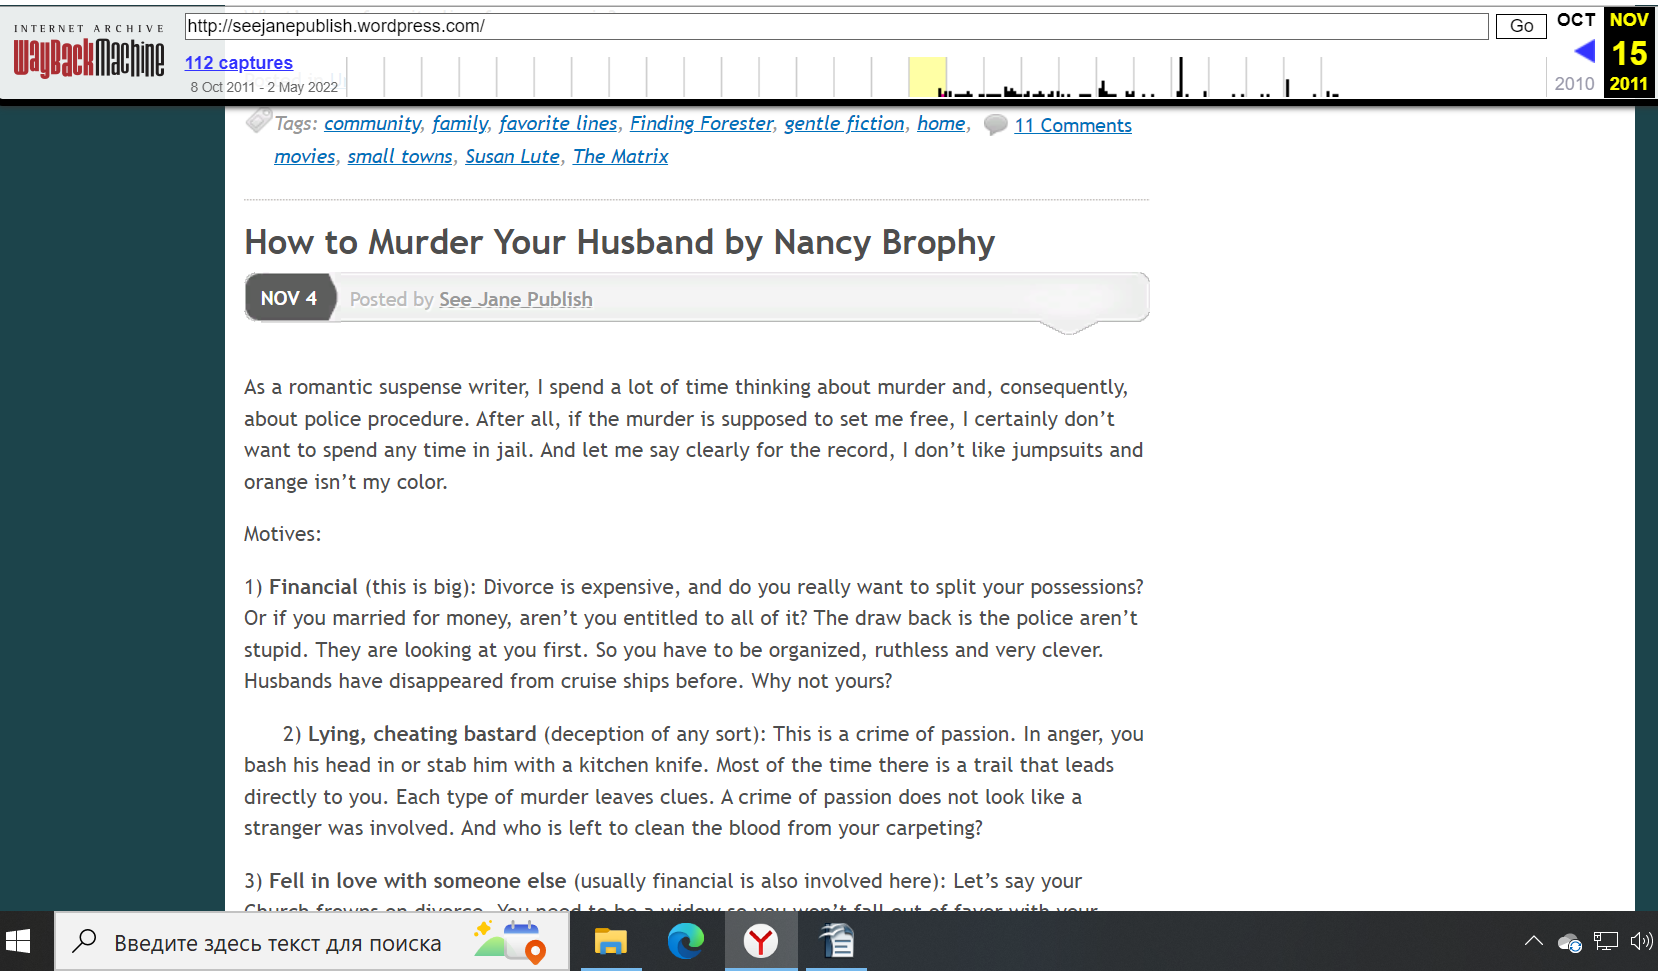Viewport: 1658px width, 971px height.
Task: Open the 112 captures link
Action: (x=238, y=63)
